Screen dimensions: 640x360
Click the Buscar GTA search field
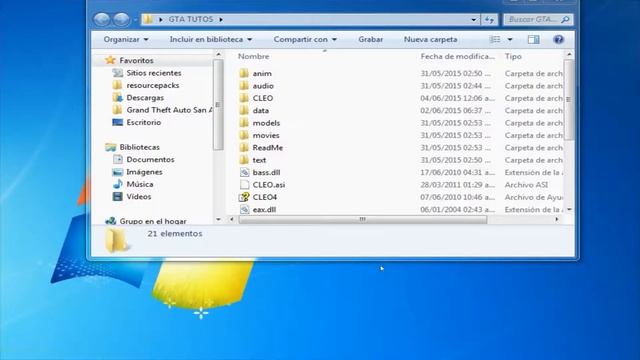538,19
